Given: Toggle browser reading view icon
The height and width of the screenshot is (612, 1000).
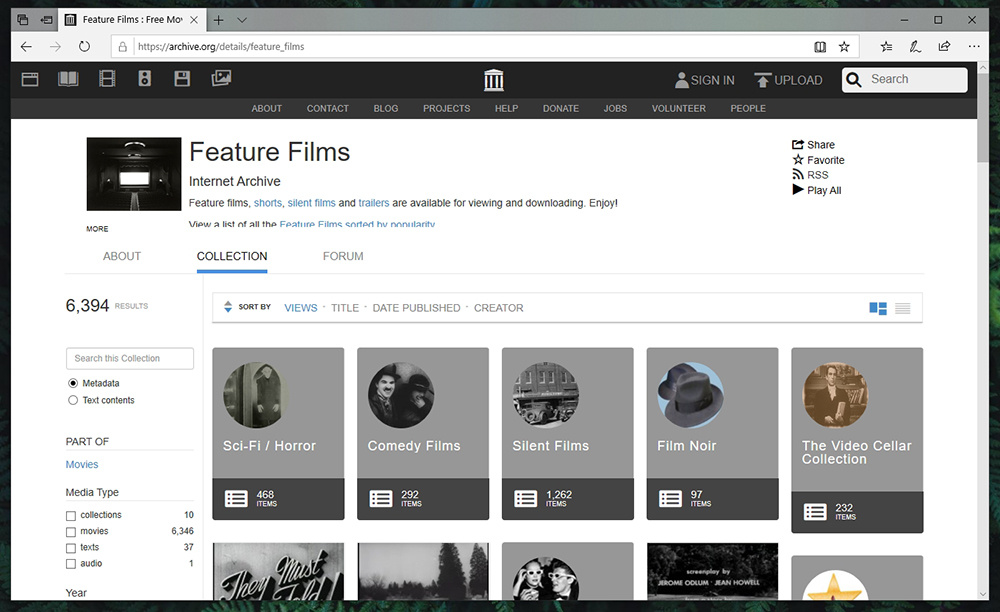Looking at the screenshot, I should pos(820,47).
